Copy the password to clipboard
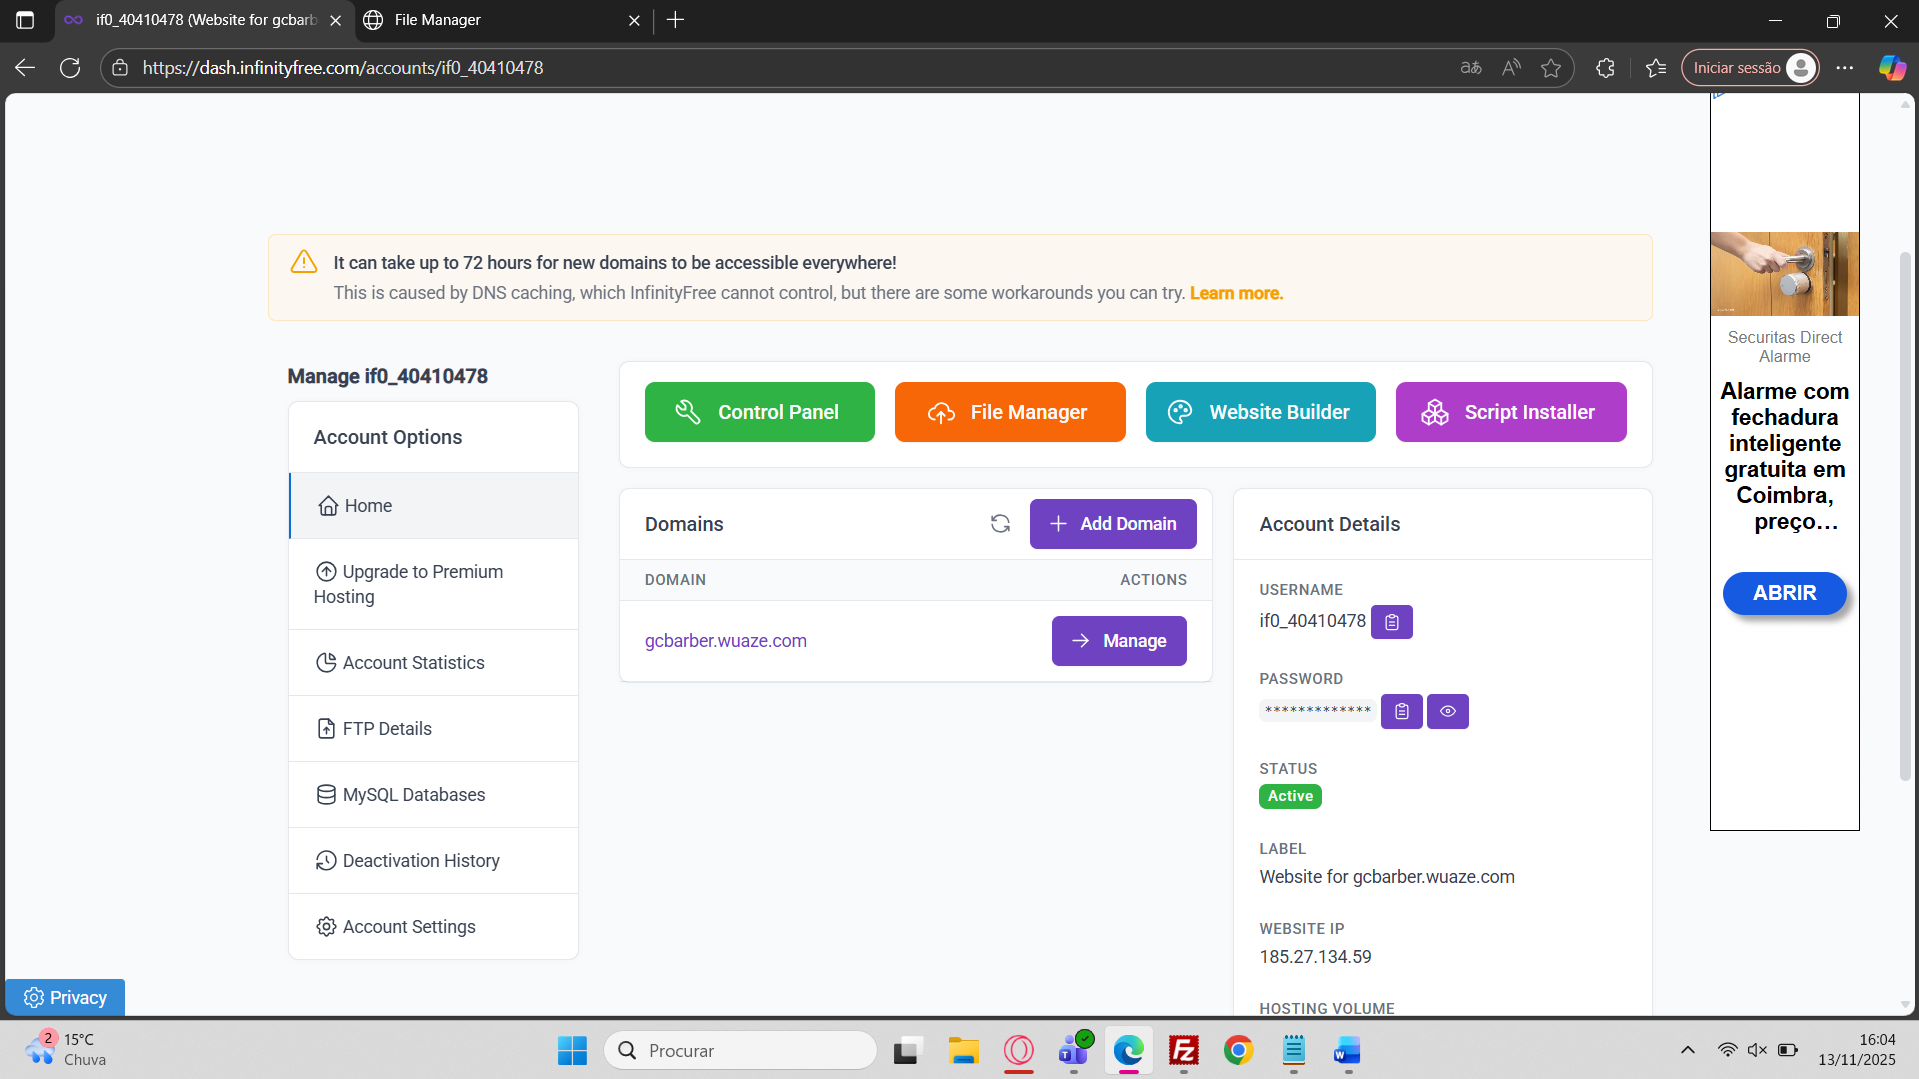This screenshot has height=1079, width=1919. click(1401, 711)
